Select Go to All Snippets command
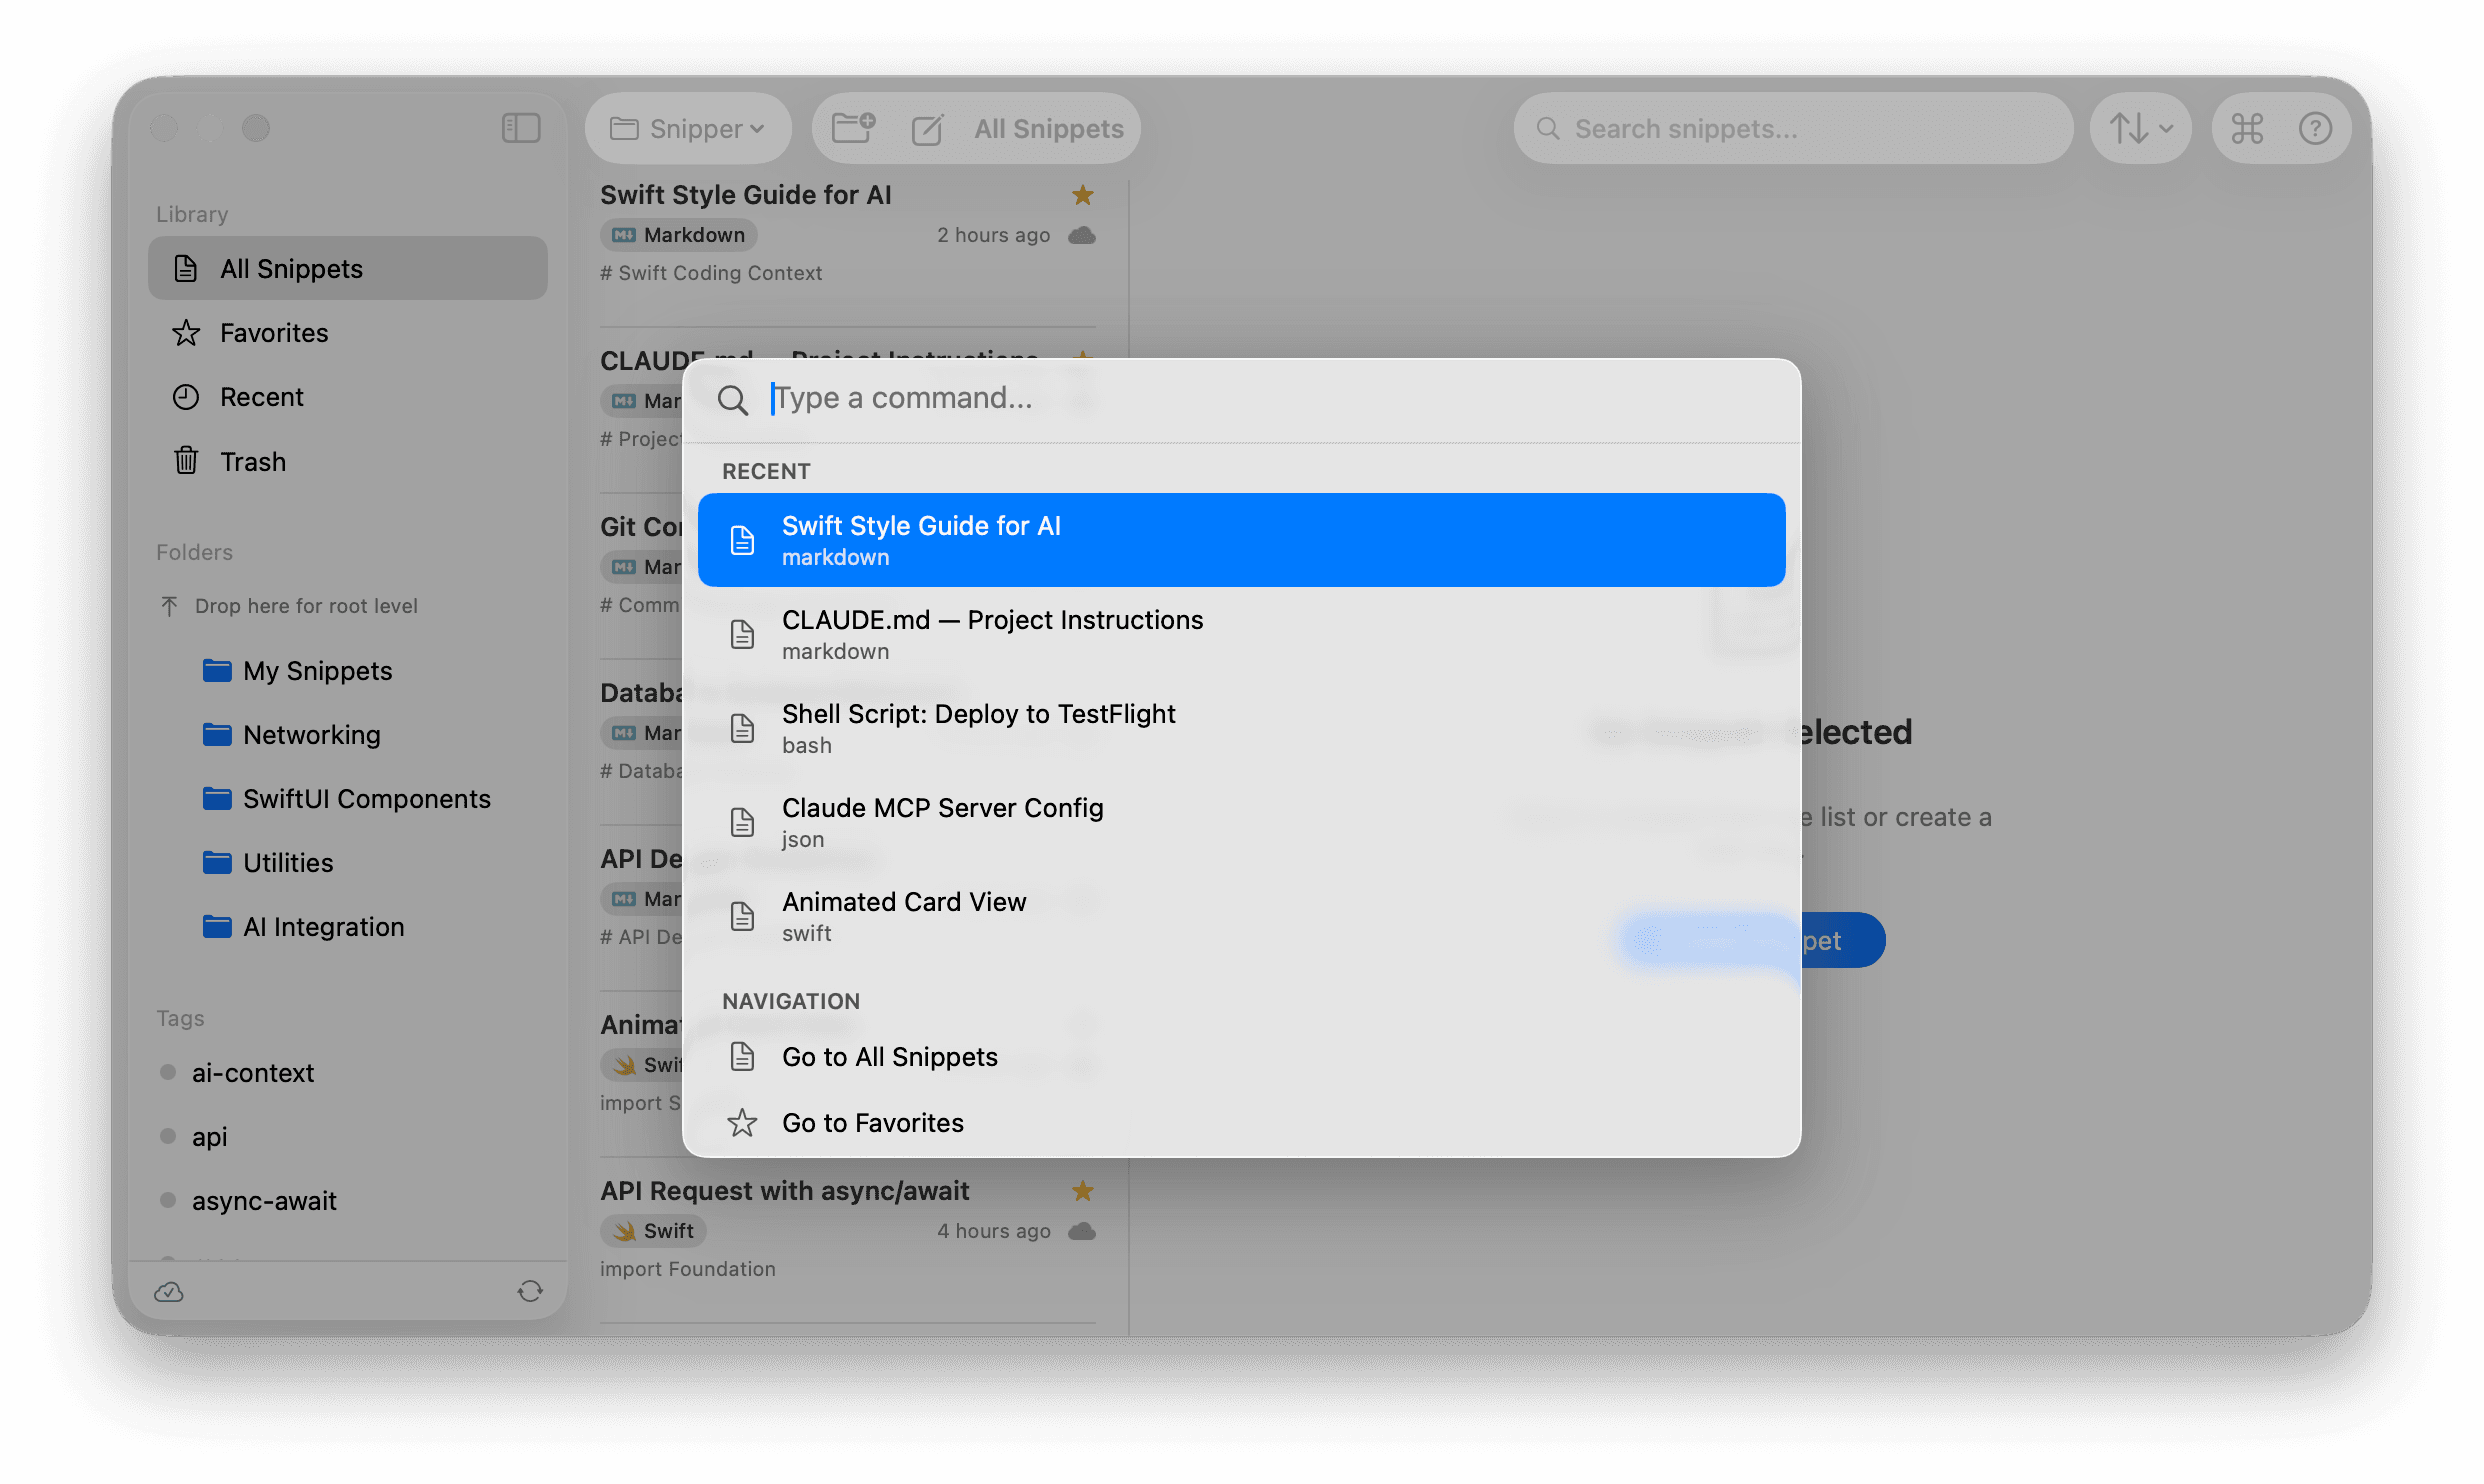The image size is (2484, 1484). pyautogui.click(x=889, y=1056)
